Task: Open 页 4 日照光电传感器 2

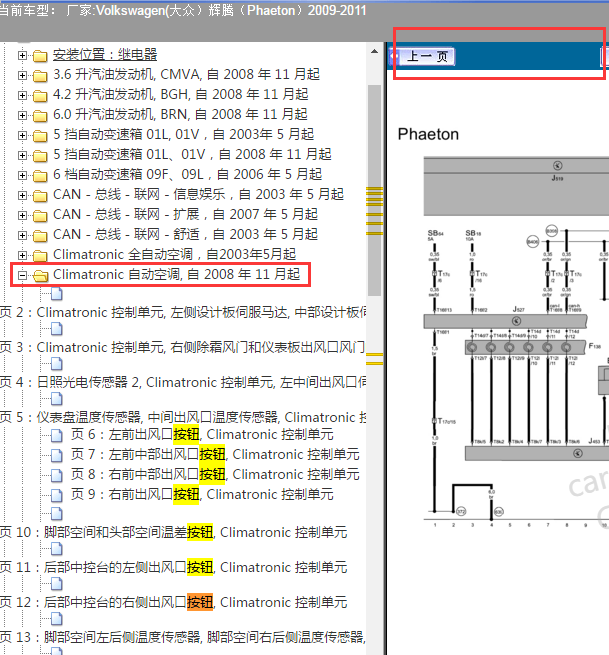Action: [184, 383]
